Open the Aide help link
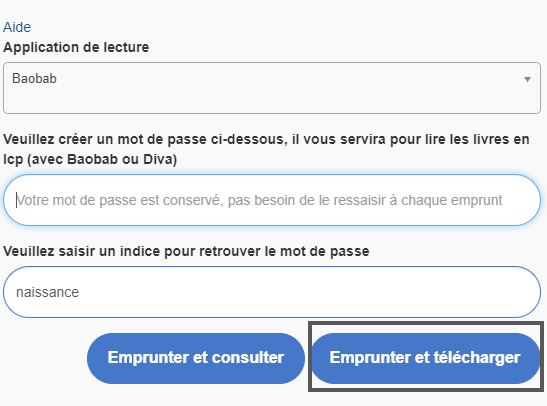 (x=17, y=27)
